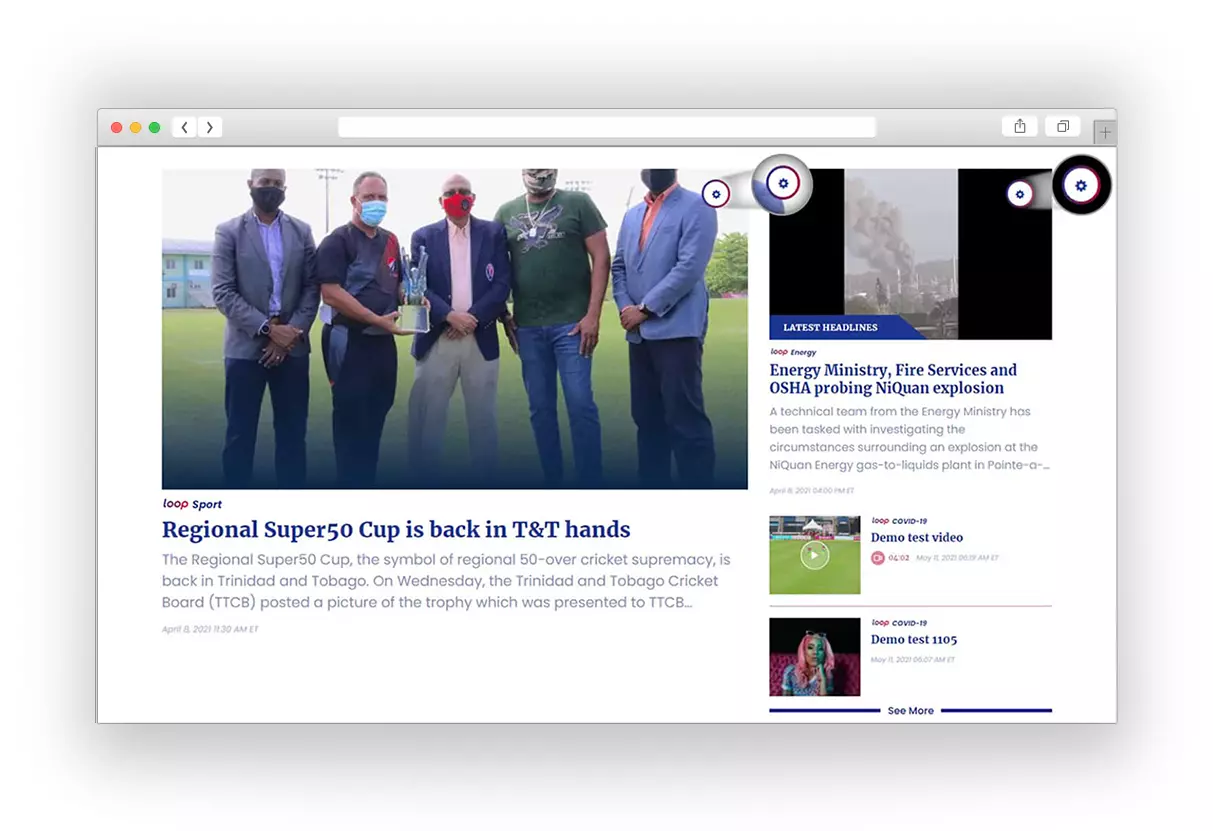The image size is (1213, 831).
Task: Open the share icon in browser toolbar
Action: click(1020, 126)
